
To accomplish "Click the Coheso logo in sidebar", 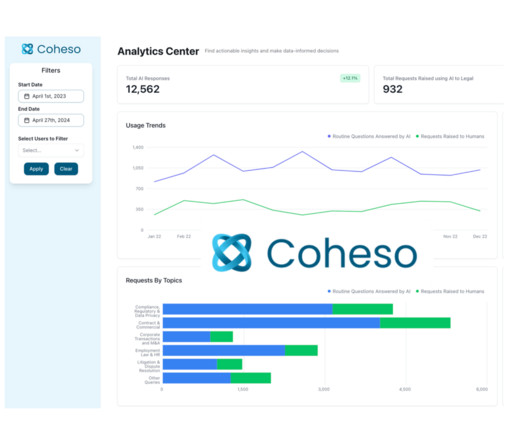I will (x=51, y=49).
